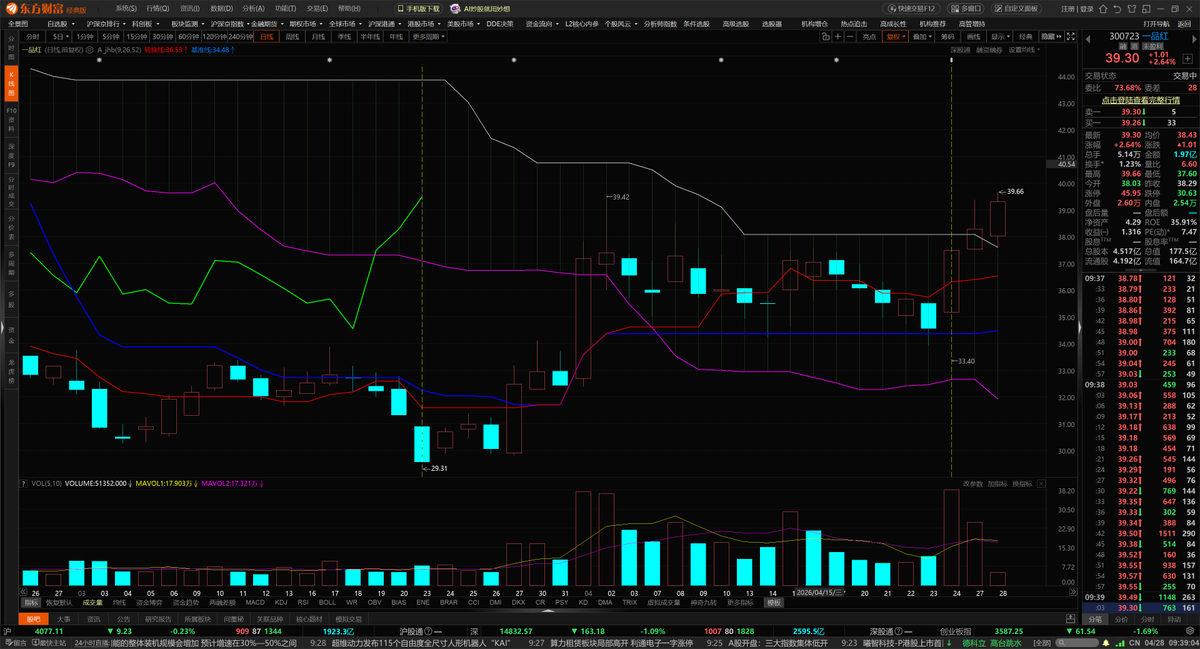Click the 打开导航 navigation button
Screen dimensions: 1200x649
(x=1155, y=23)
